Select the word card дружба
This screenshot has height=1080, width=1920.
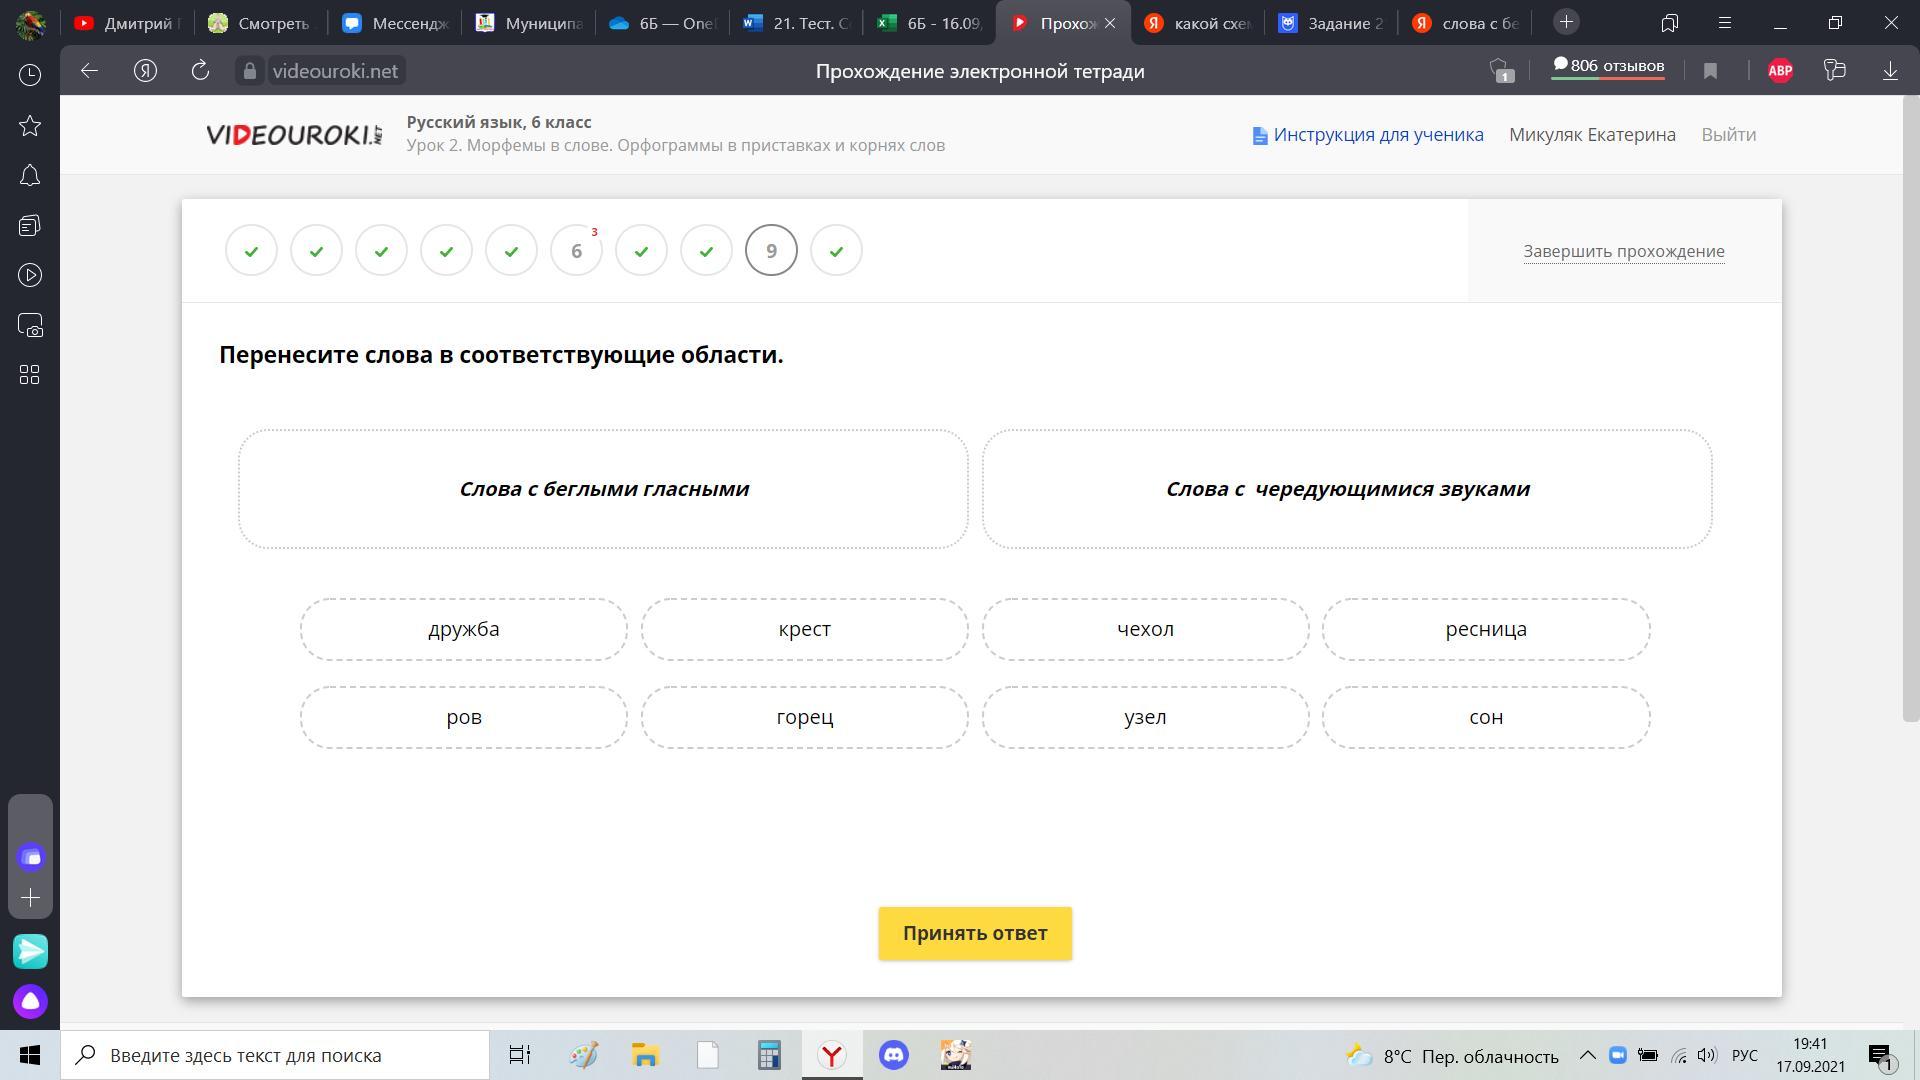[463, 629]
